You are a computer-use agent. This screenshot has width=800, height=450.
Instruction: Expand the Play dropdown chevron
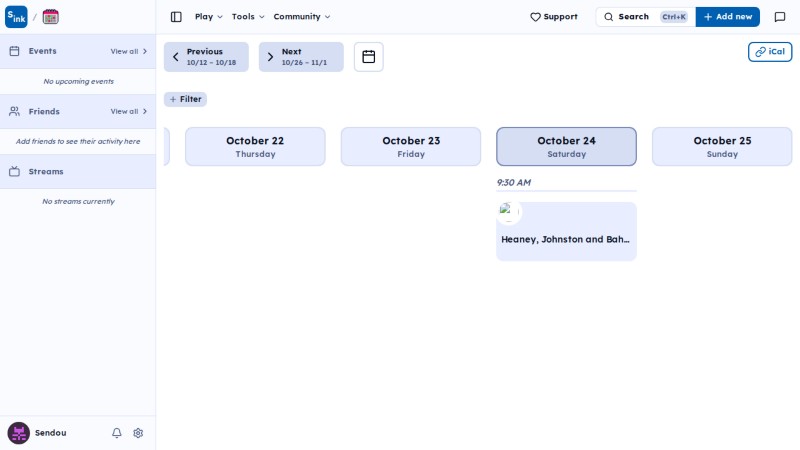tap(220, 17)
